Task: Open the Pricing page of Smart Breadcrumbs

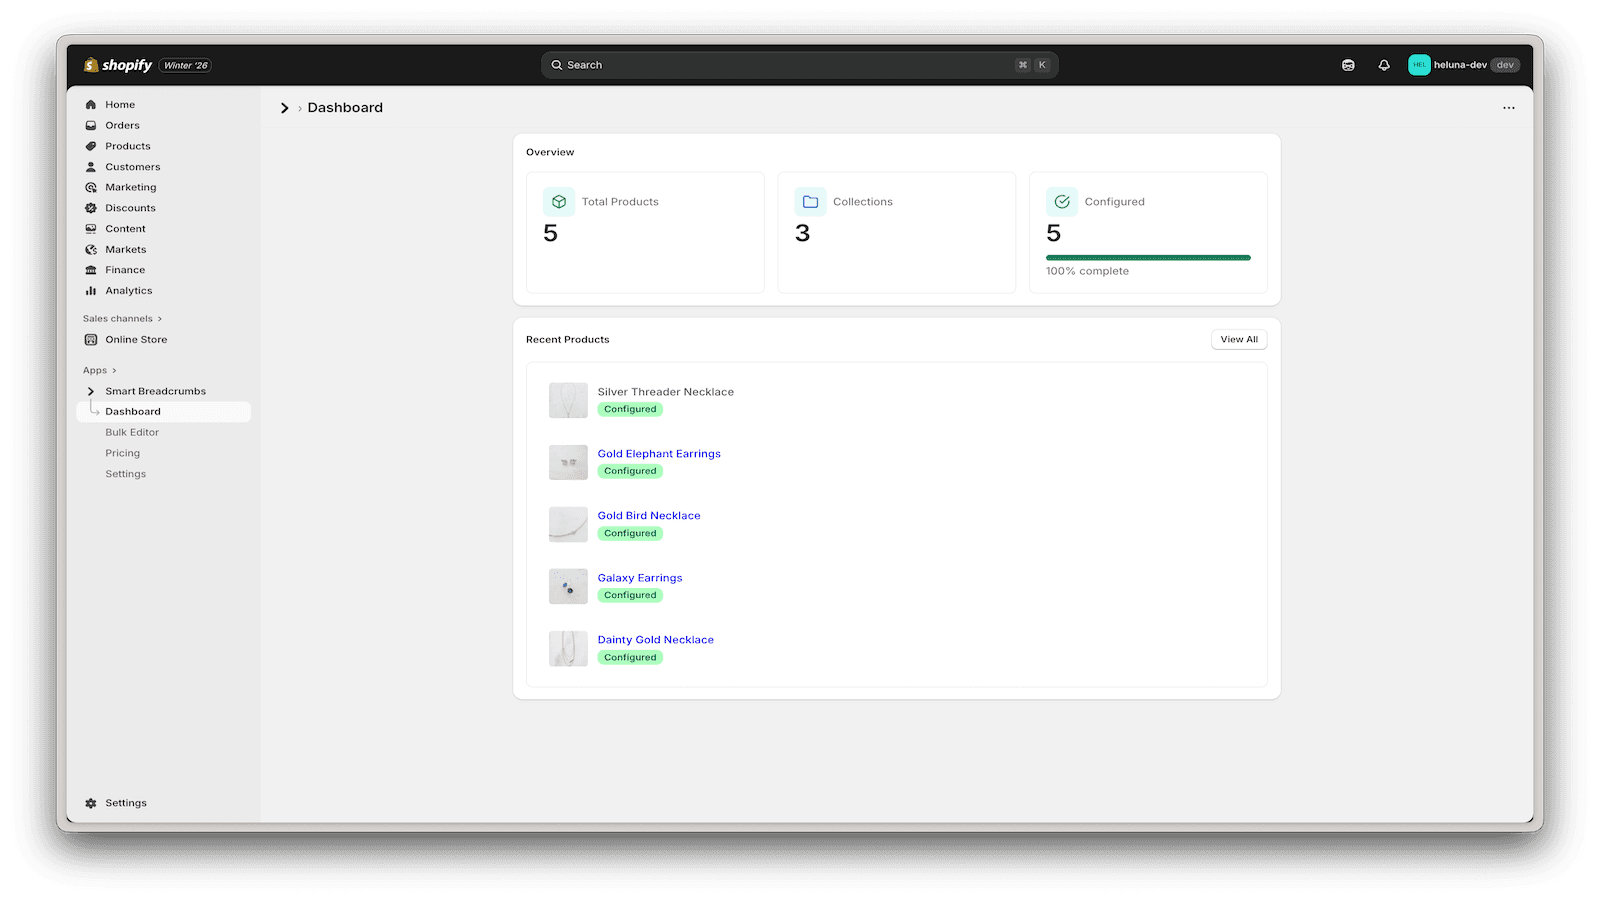Action: (122, 453)
